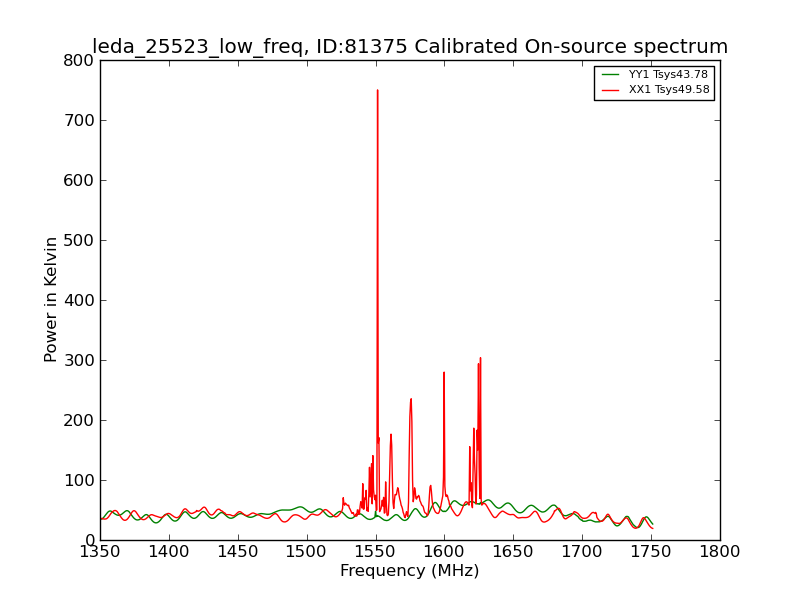Viewport: 800px width, 600px height.
Task: Click y-axis tick label 100
Action: point(79,481)
